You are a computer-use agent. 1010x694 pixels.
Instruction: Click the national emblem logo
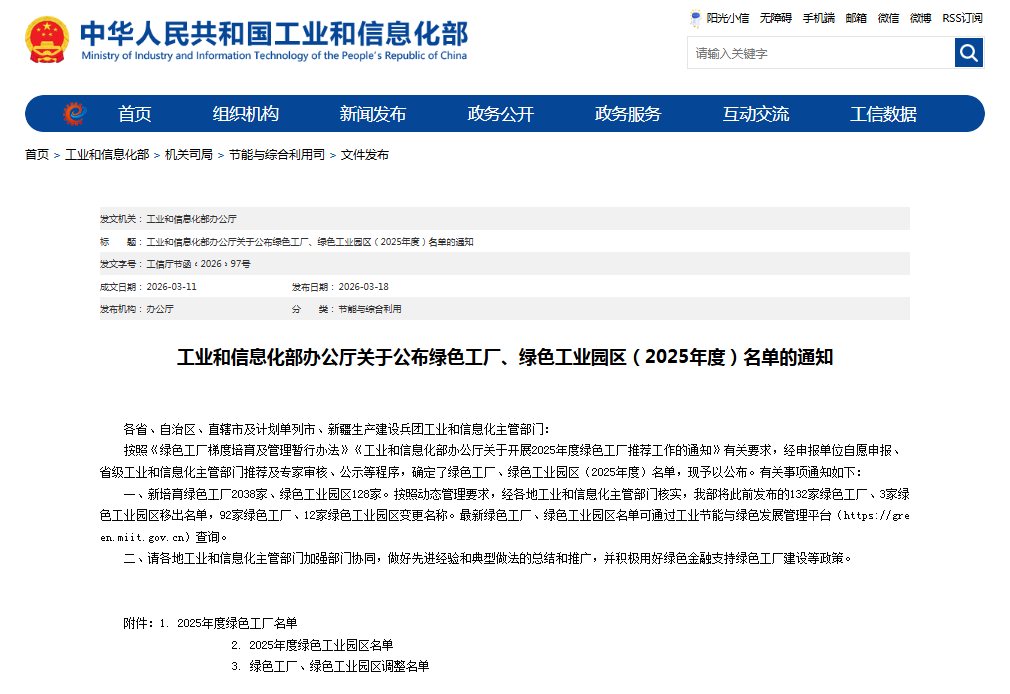point(47,39)
